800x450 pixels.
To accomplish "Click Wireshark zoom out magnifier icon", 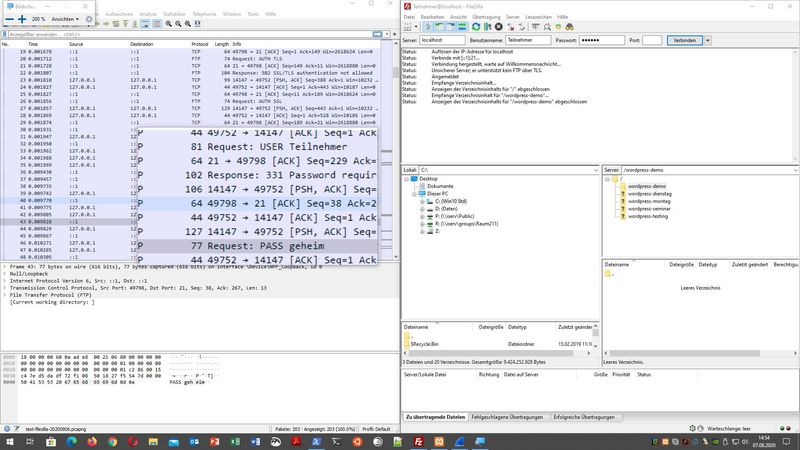I will [x=178, y=23].
